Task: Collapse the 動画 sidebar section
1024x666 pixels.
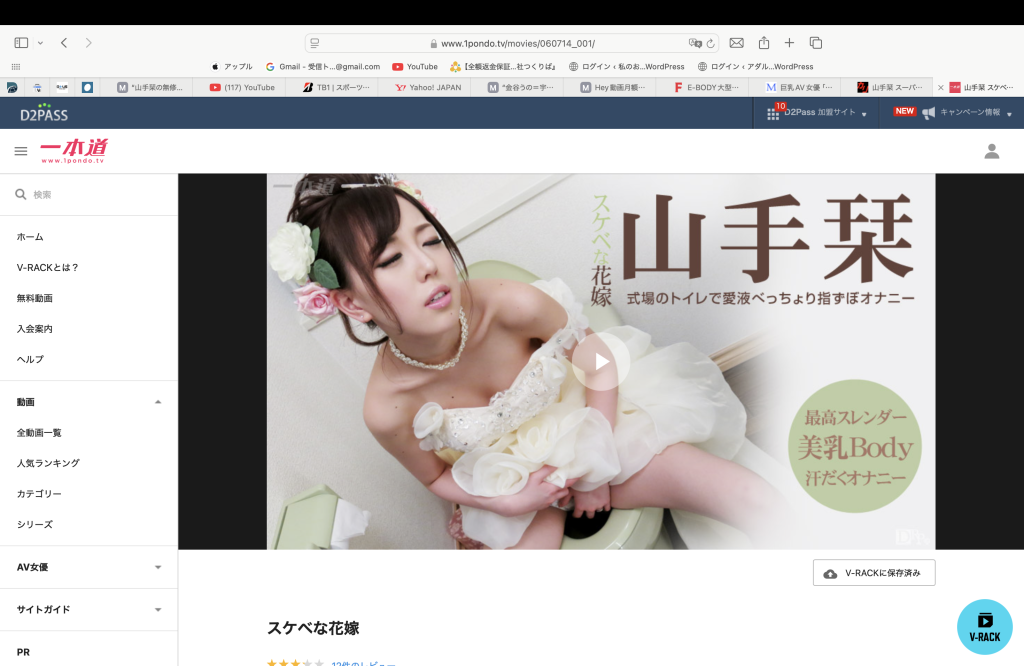Action: click(x=157, y=402)
